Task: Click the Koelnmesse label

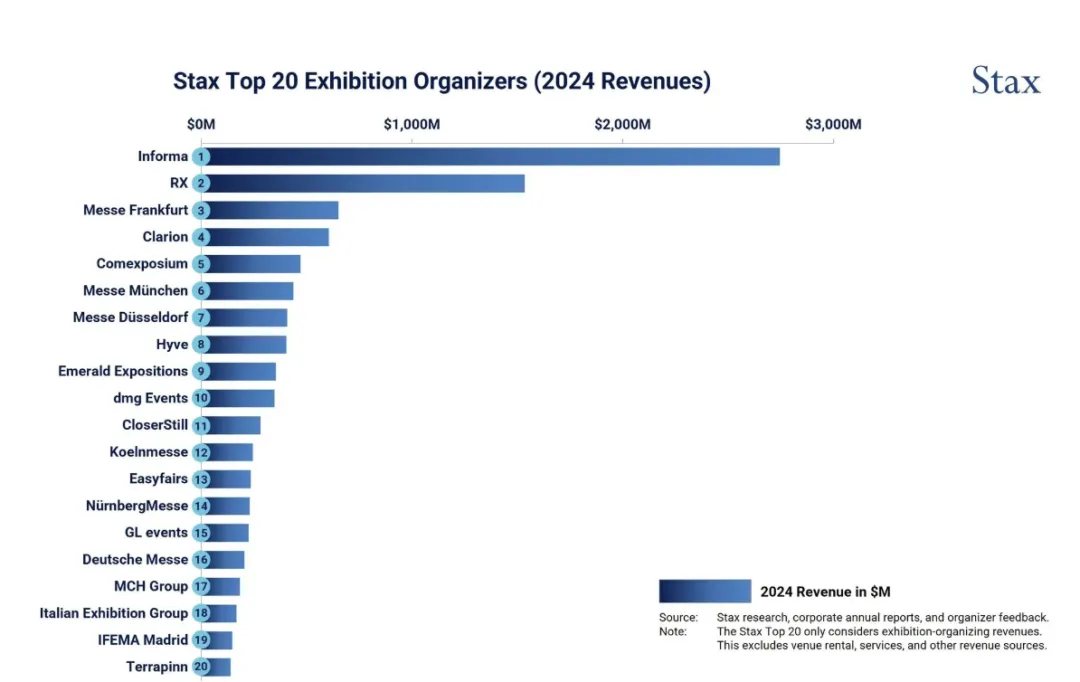Action: [149, 452]
